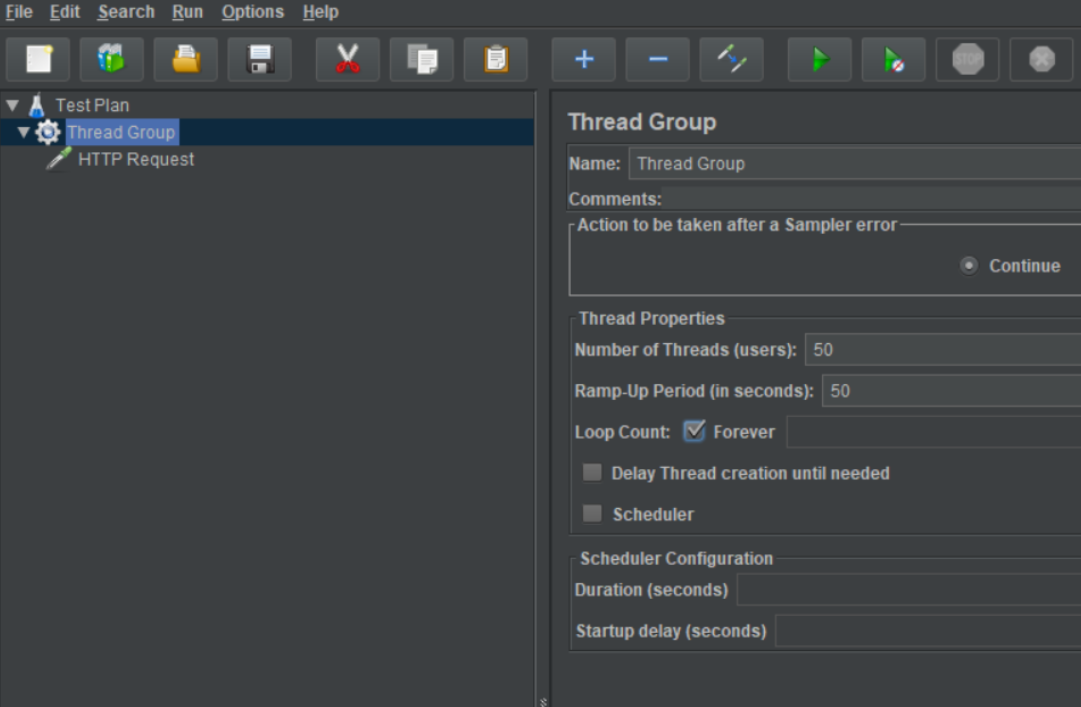This screenshot has width=1081, height=707.
Task: Collapse the Test Plan tree node
Action: click(x=12, y=105)
